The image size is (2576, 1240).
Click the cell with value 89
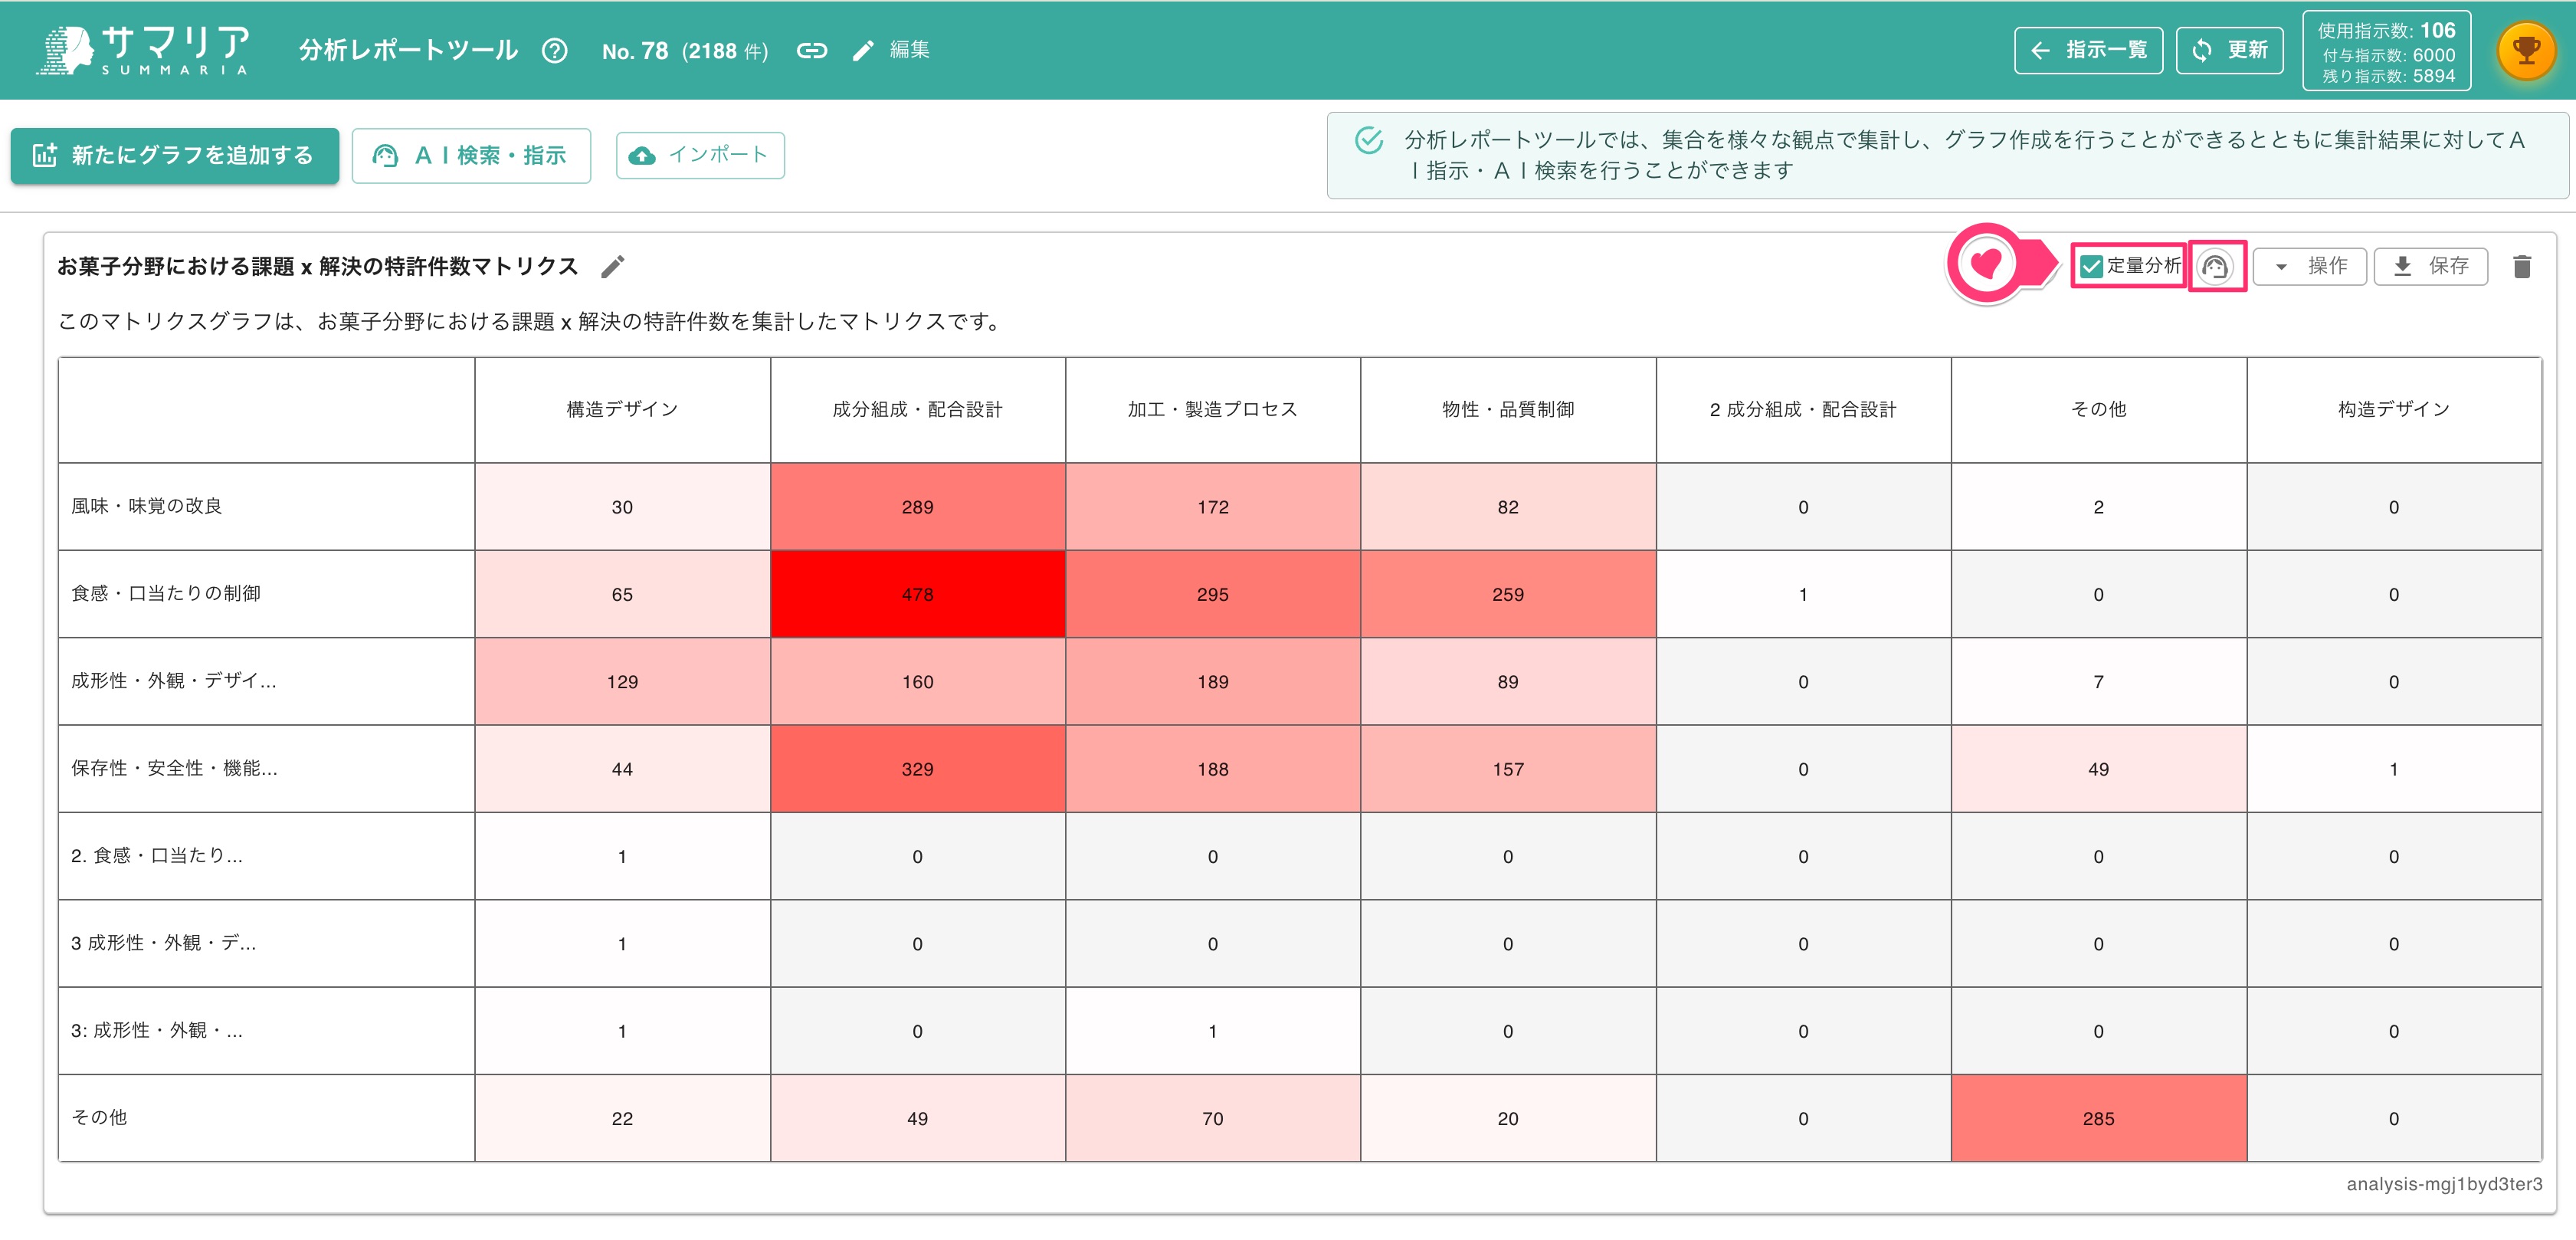tap(1508, 681)
